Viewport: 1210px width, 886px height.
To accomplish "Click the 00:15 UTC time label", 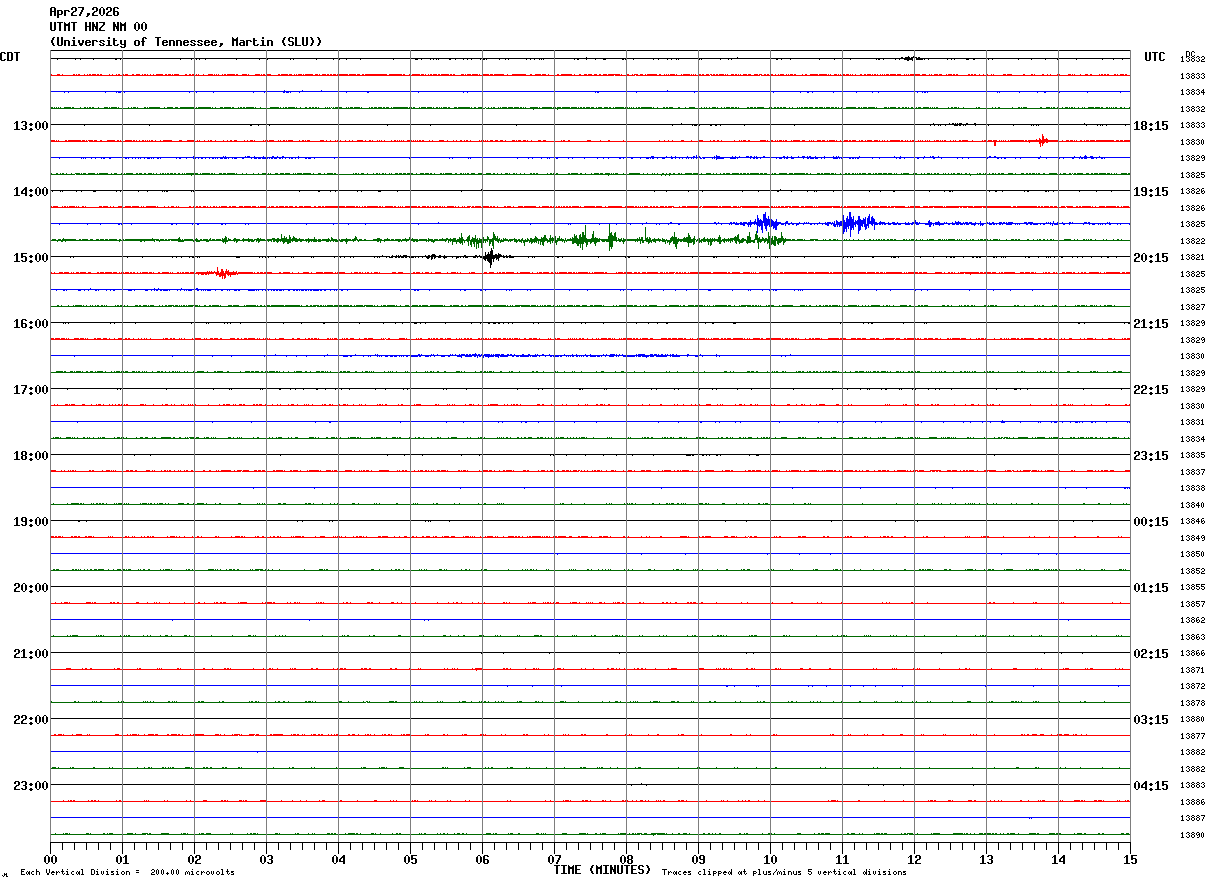I will point(1150,521).
